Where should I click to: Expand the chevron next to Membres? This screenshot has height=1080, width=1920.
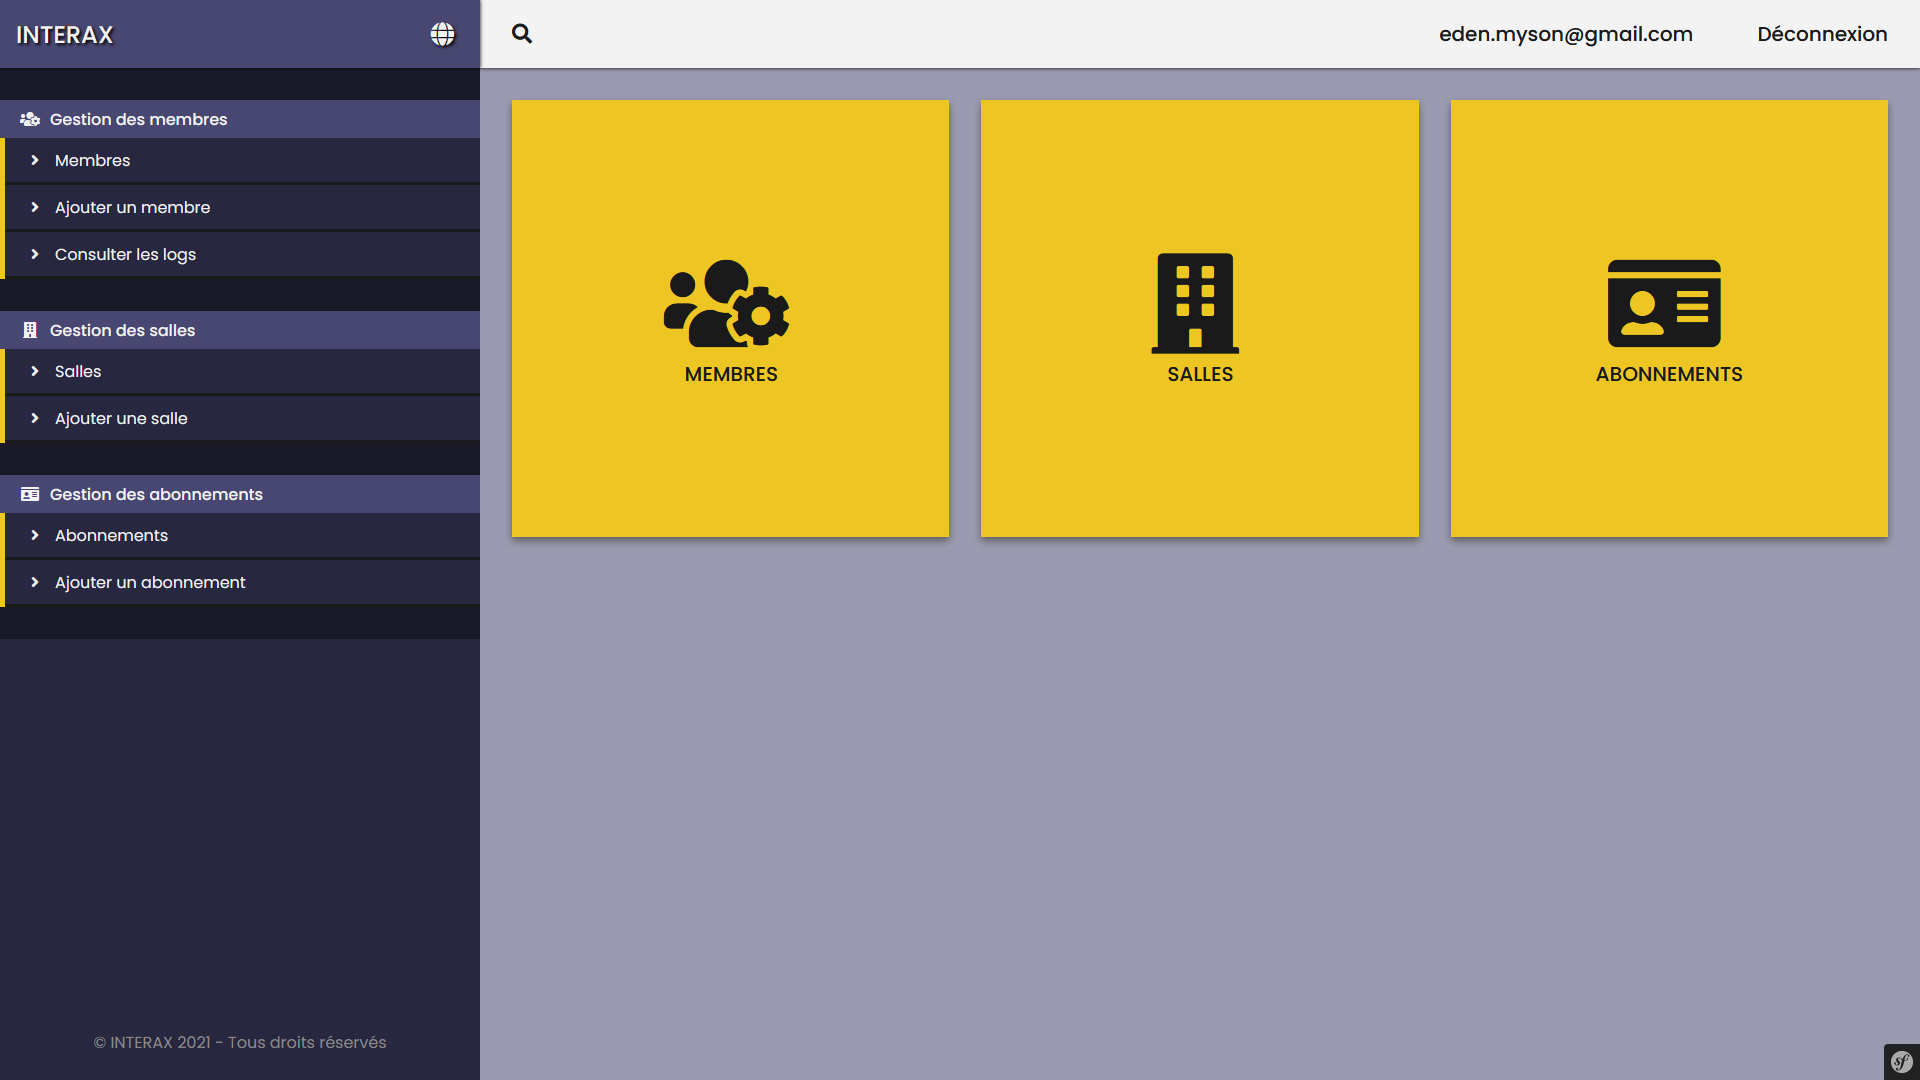[x=35, y=160]
